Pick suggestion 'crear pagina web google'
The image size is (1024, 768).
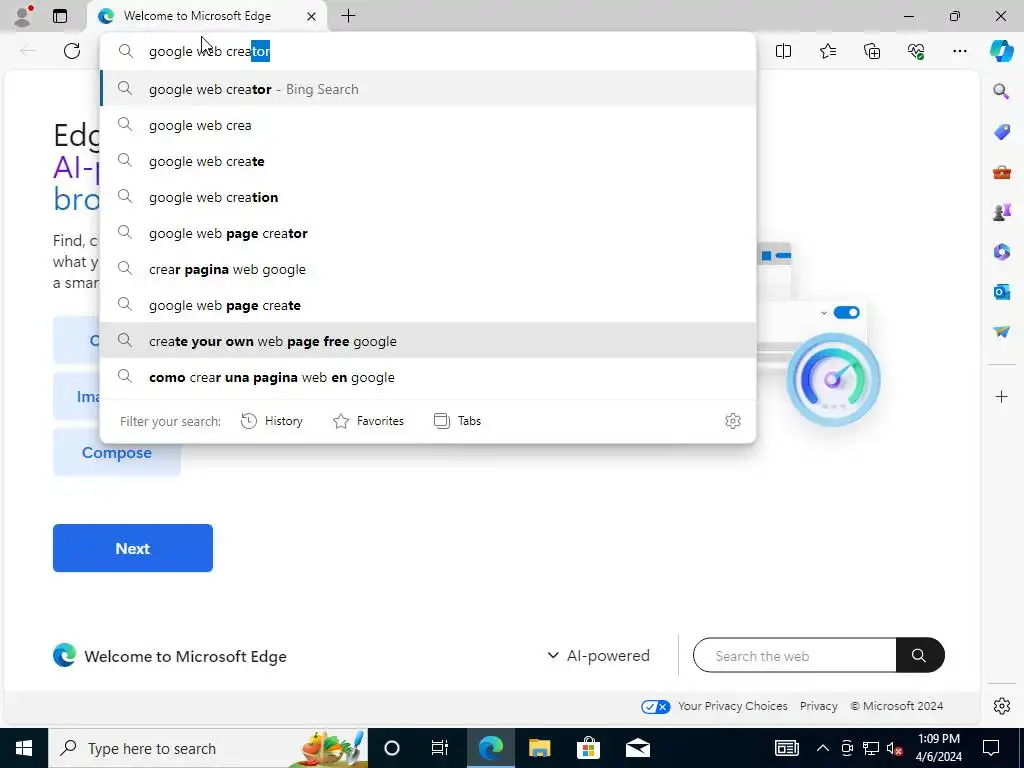(428, 269)
